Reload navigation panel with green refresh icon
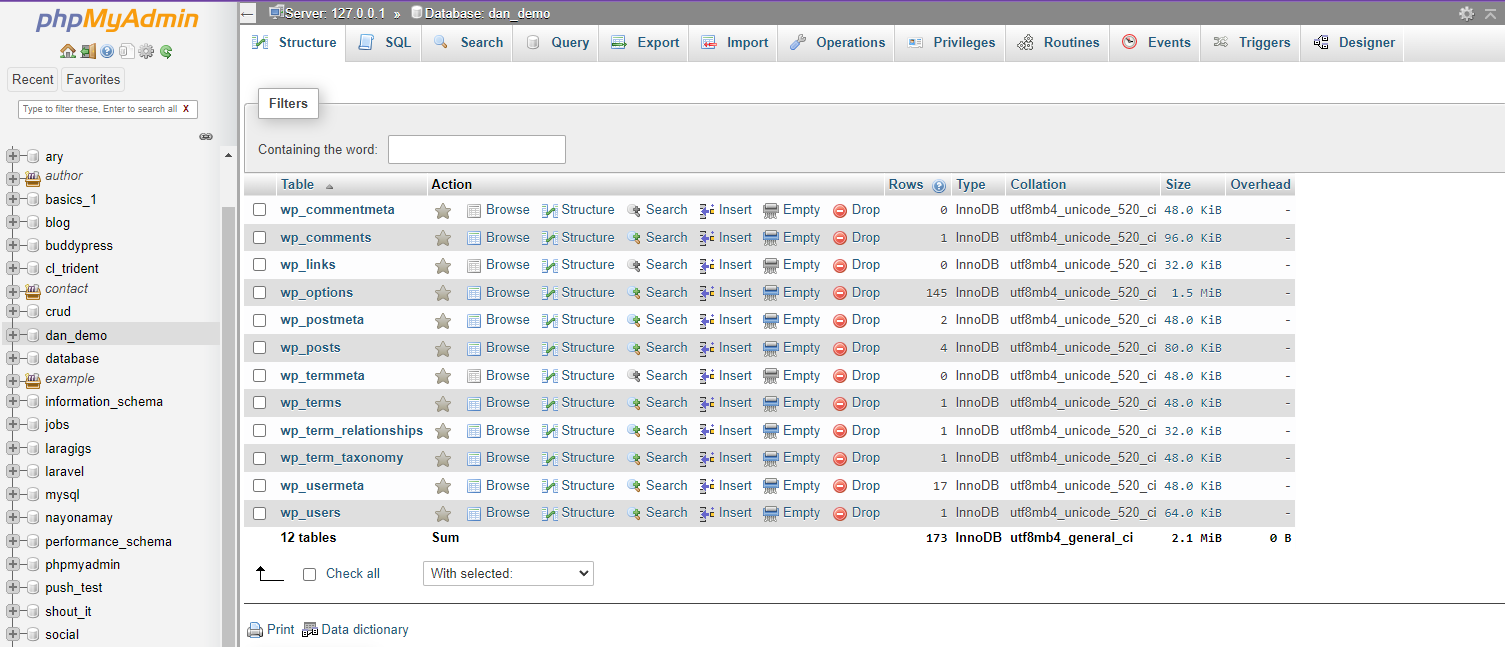 click(x=166, y=52)
